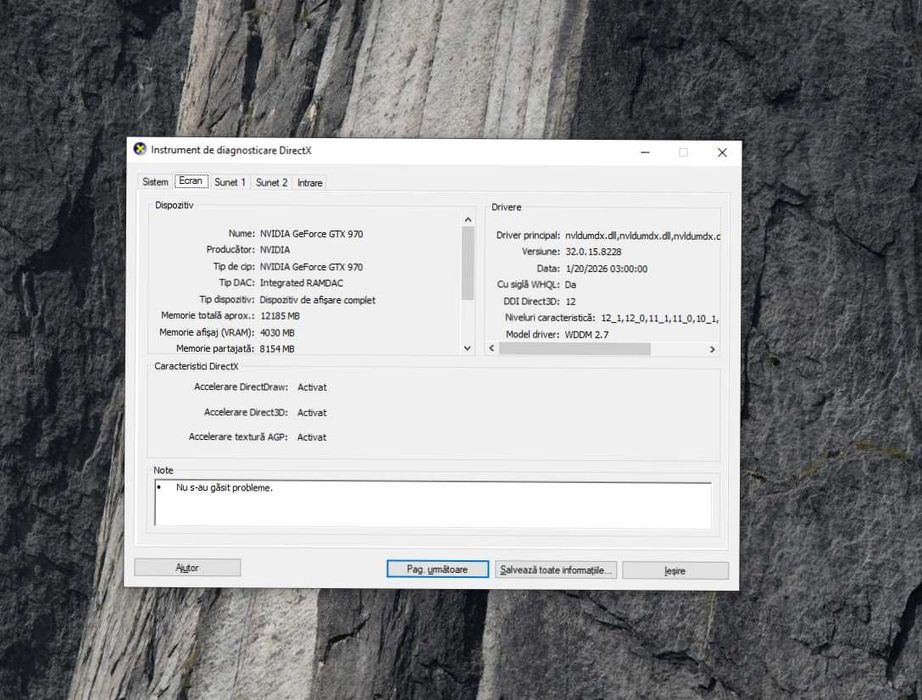The height and width of the screenshot is (700, 922).
Task: Click Accelerare DirectDraw Activat value
Action: coord(312,387)
